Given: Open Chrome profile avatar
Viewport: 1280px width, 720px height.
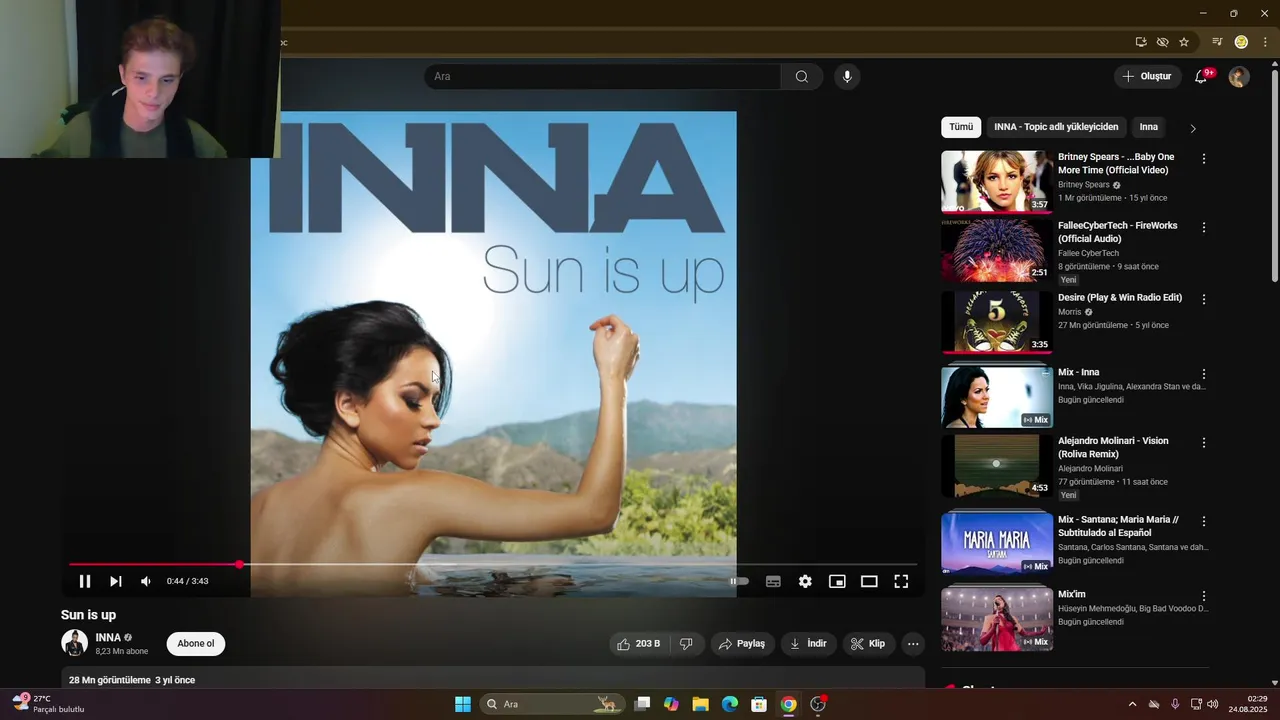Looking at the screenshot, I should point(1241,42).
